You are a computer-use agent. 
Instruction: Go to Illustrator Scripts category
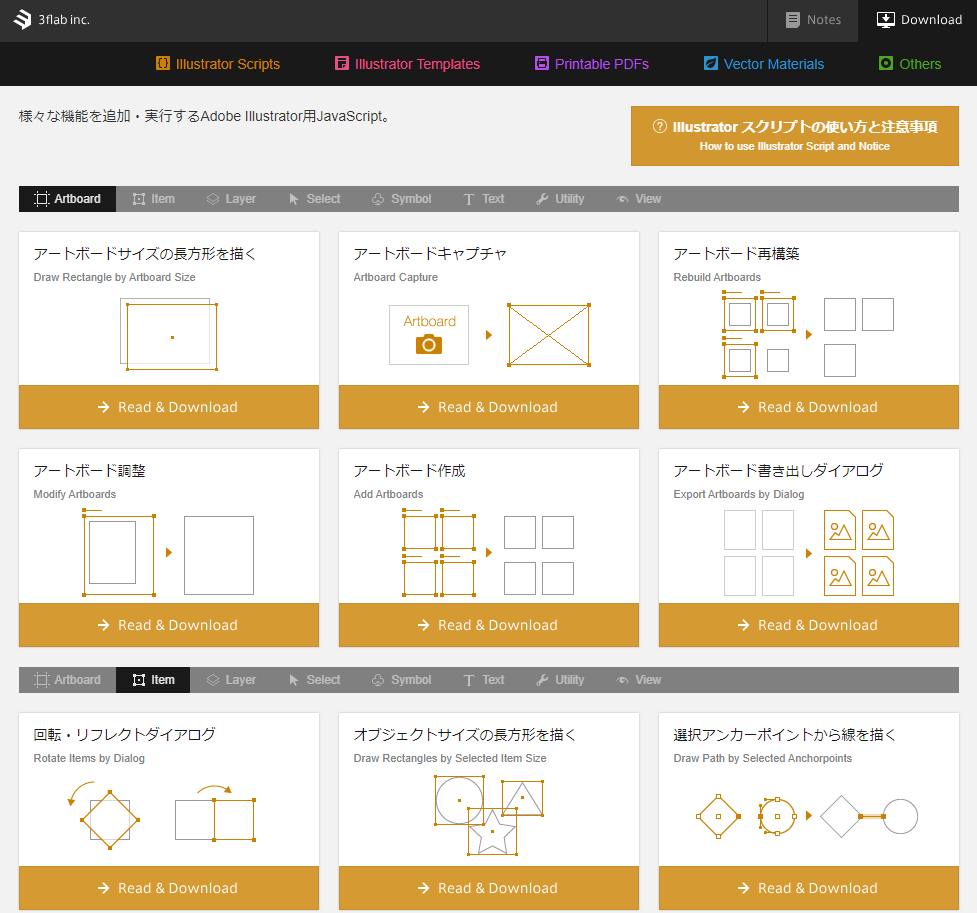click(218, 64)
